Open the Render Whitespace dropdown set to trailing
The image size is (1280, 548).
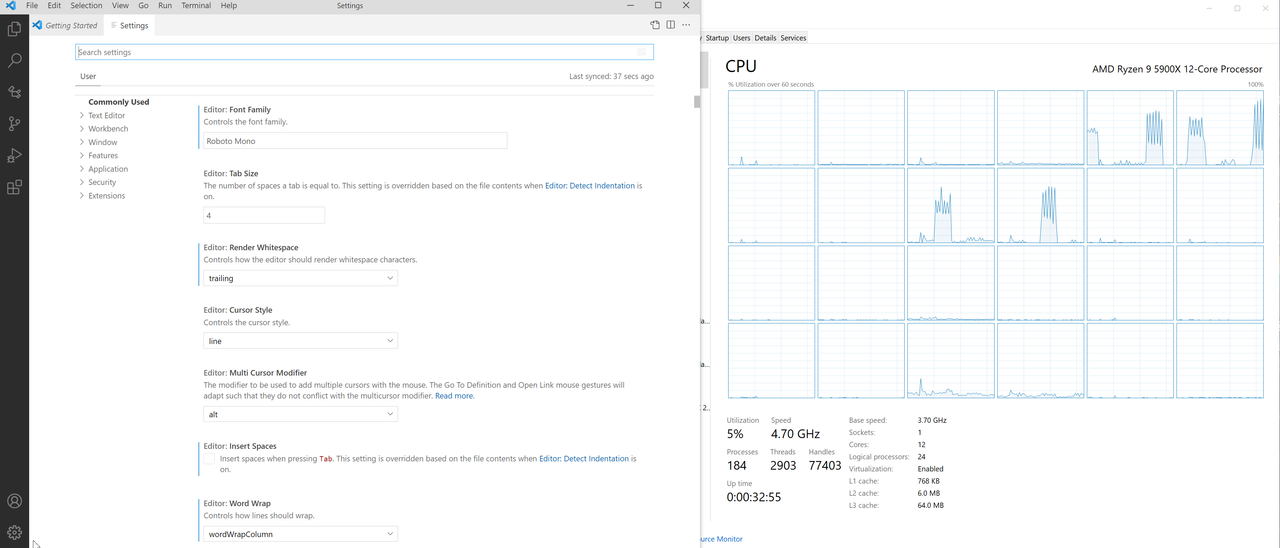(300, 278)
